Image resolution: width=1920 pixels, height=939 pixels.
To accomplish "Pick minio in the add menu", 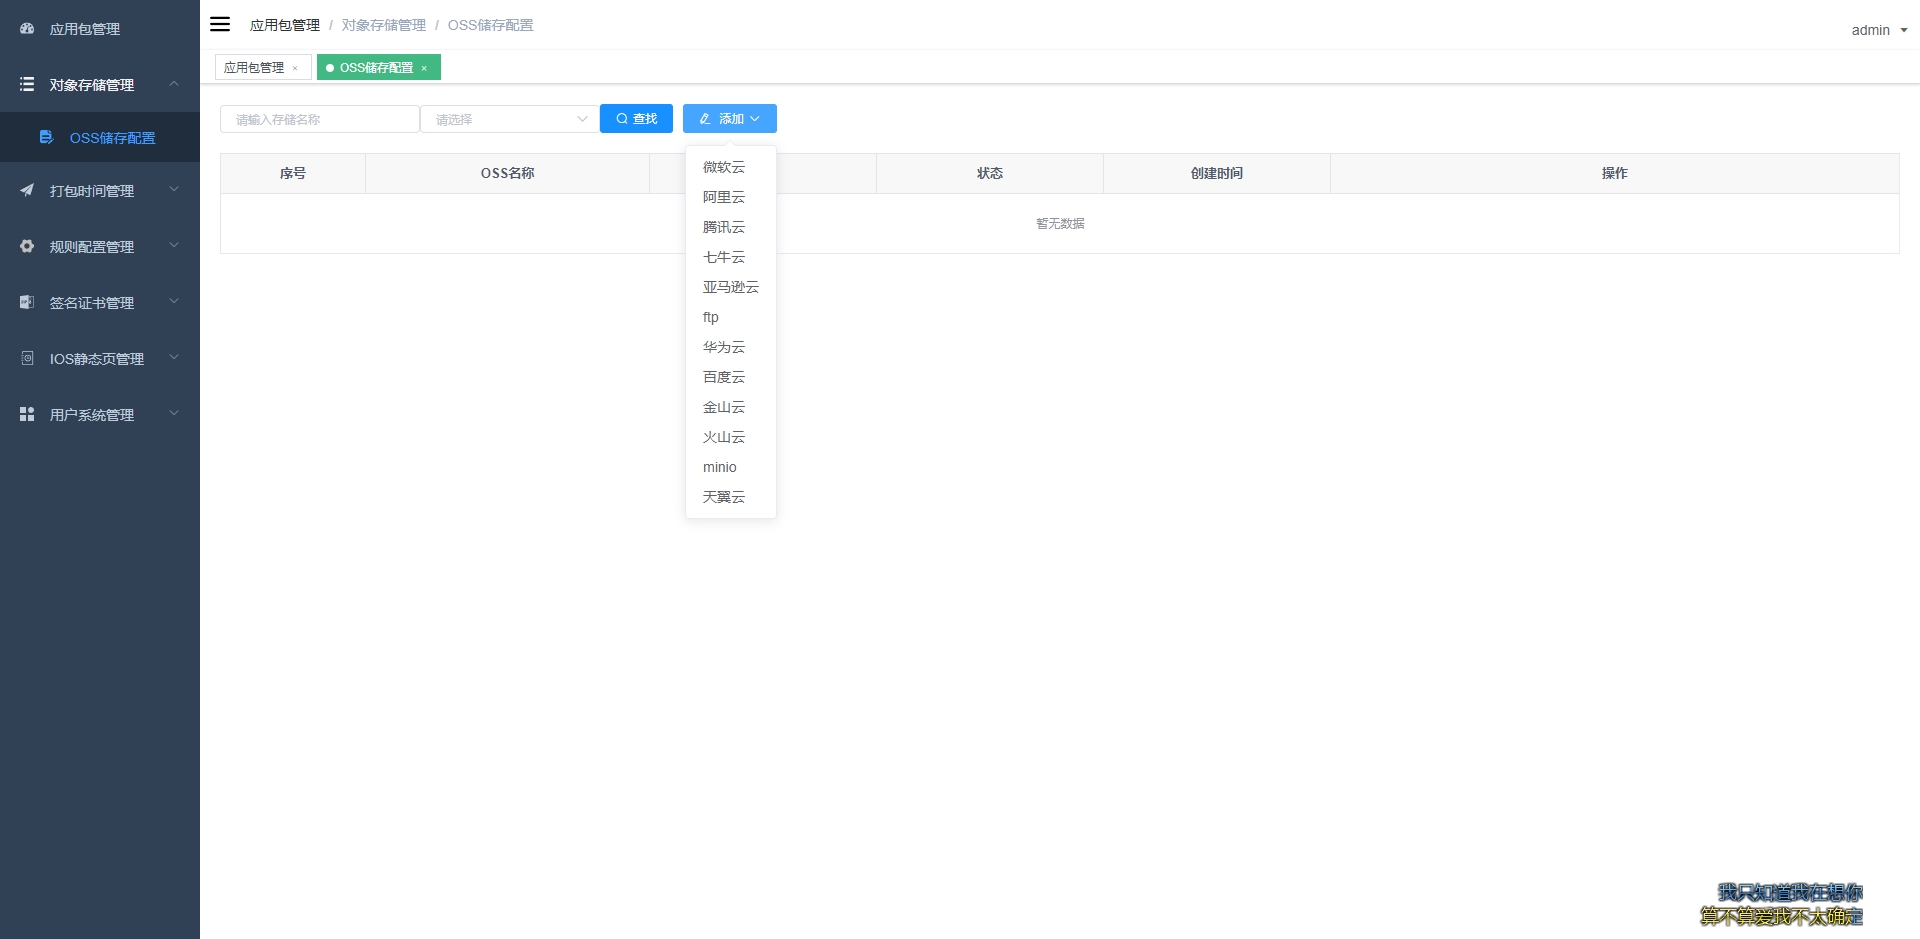I will click(720, 467).
